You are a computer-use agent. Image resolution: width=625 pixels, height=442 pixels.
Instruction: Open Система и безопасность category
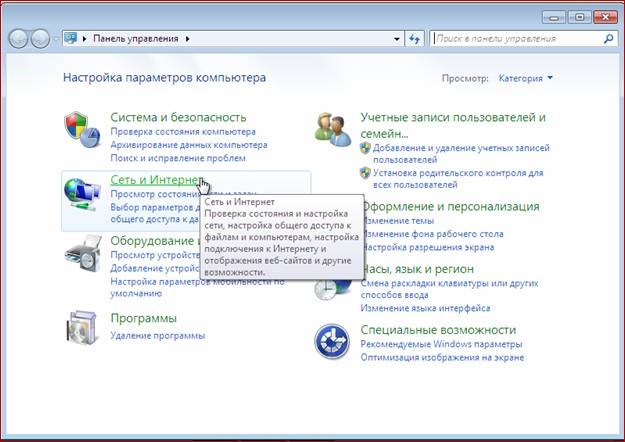(178, 117)
